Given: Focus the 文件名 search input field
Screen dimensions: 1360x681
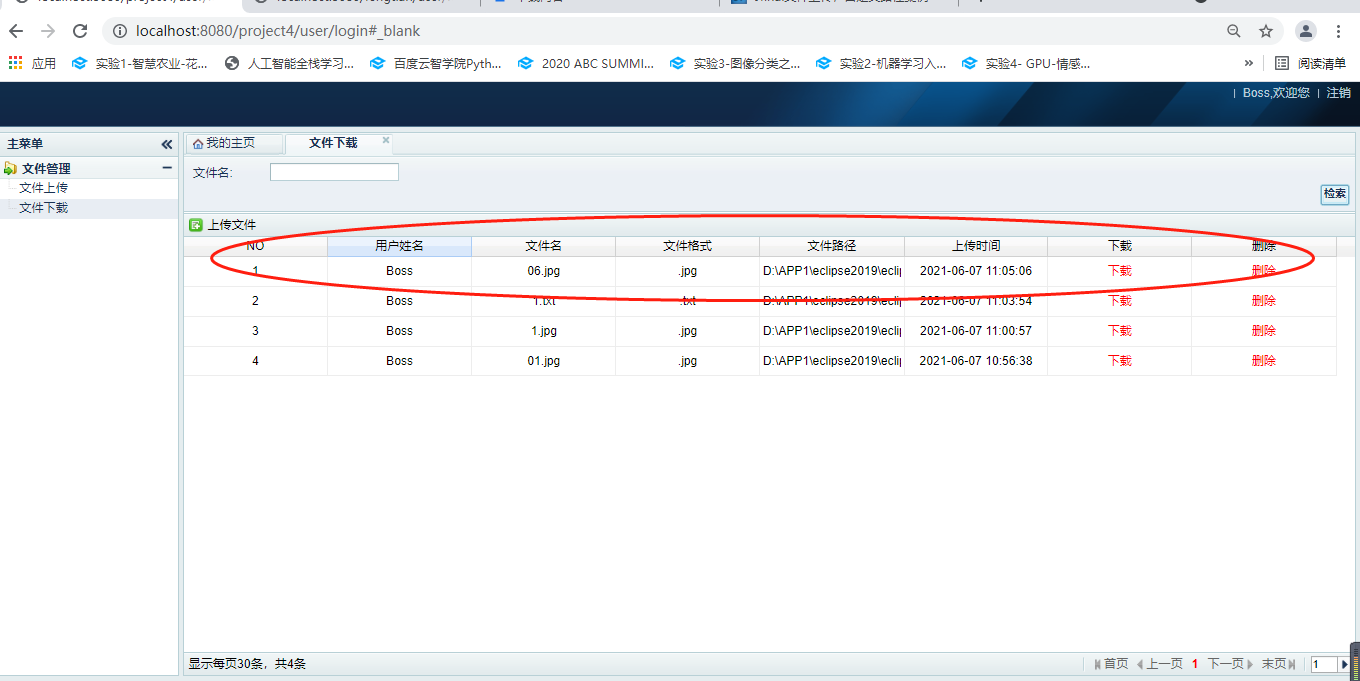Looking at the screenshot, I should tap(334, 172).
